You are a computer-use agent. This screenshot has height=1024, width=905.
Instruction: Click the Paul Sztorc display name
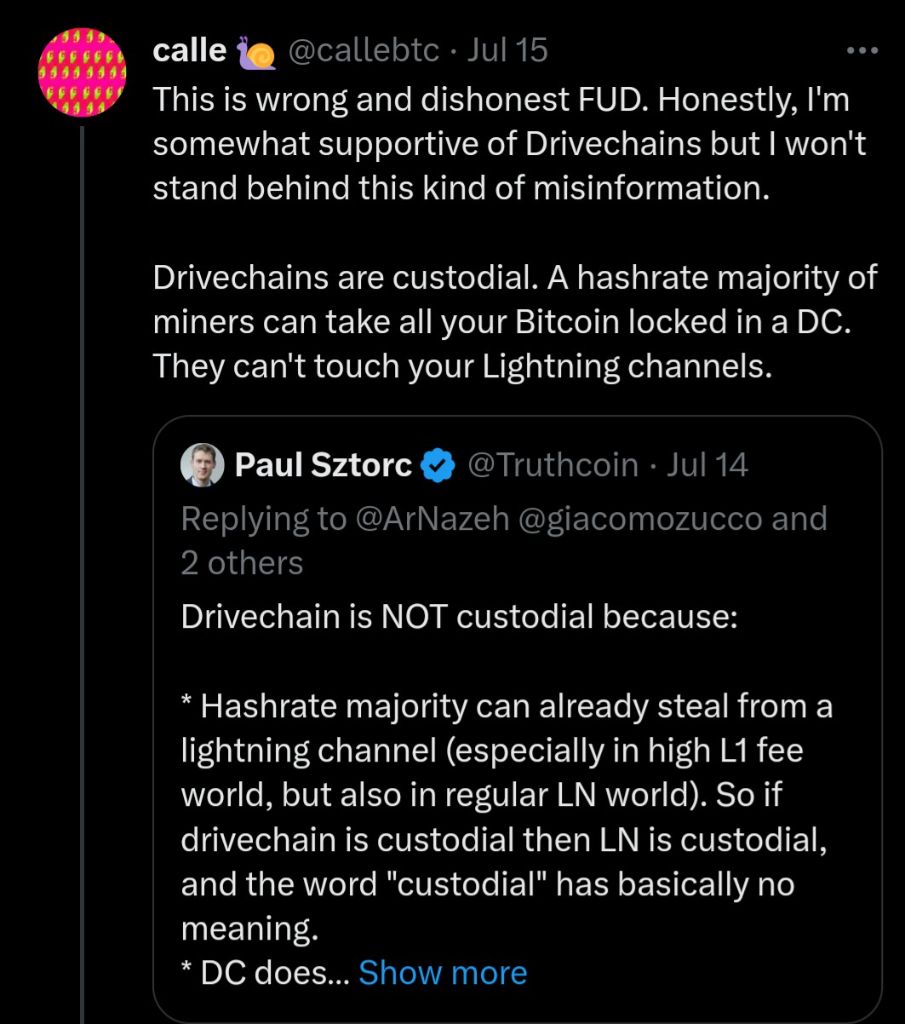click(x=323, y=465)
